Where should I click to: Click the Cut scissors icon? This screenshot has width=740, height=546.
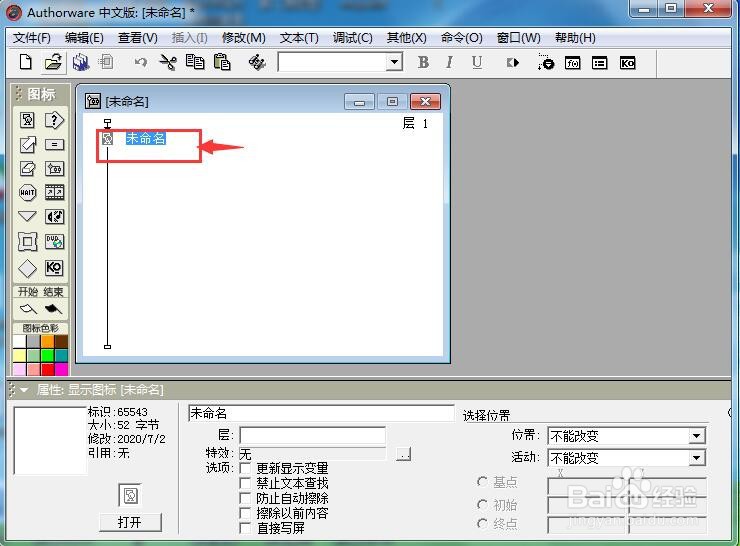[x=168, y=62]
